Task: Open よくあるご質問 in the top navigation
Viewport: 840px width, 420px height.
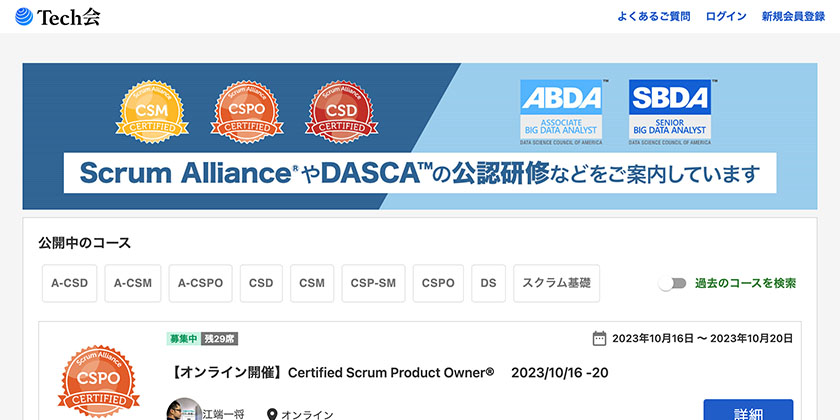Action: point(654,17)
